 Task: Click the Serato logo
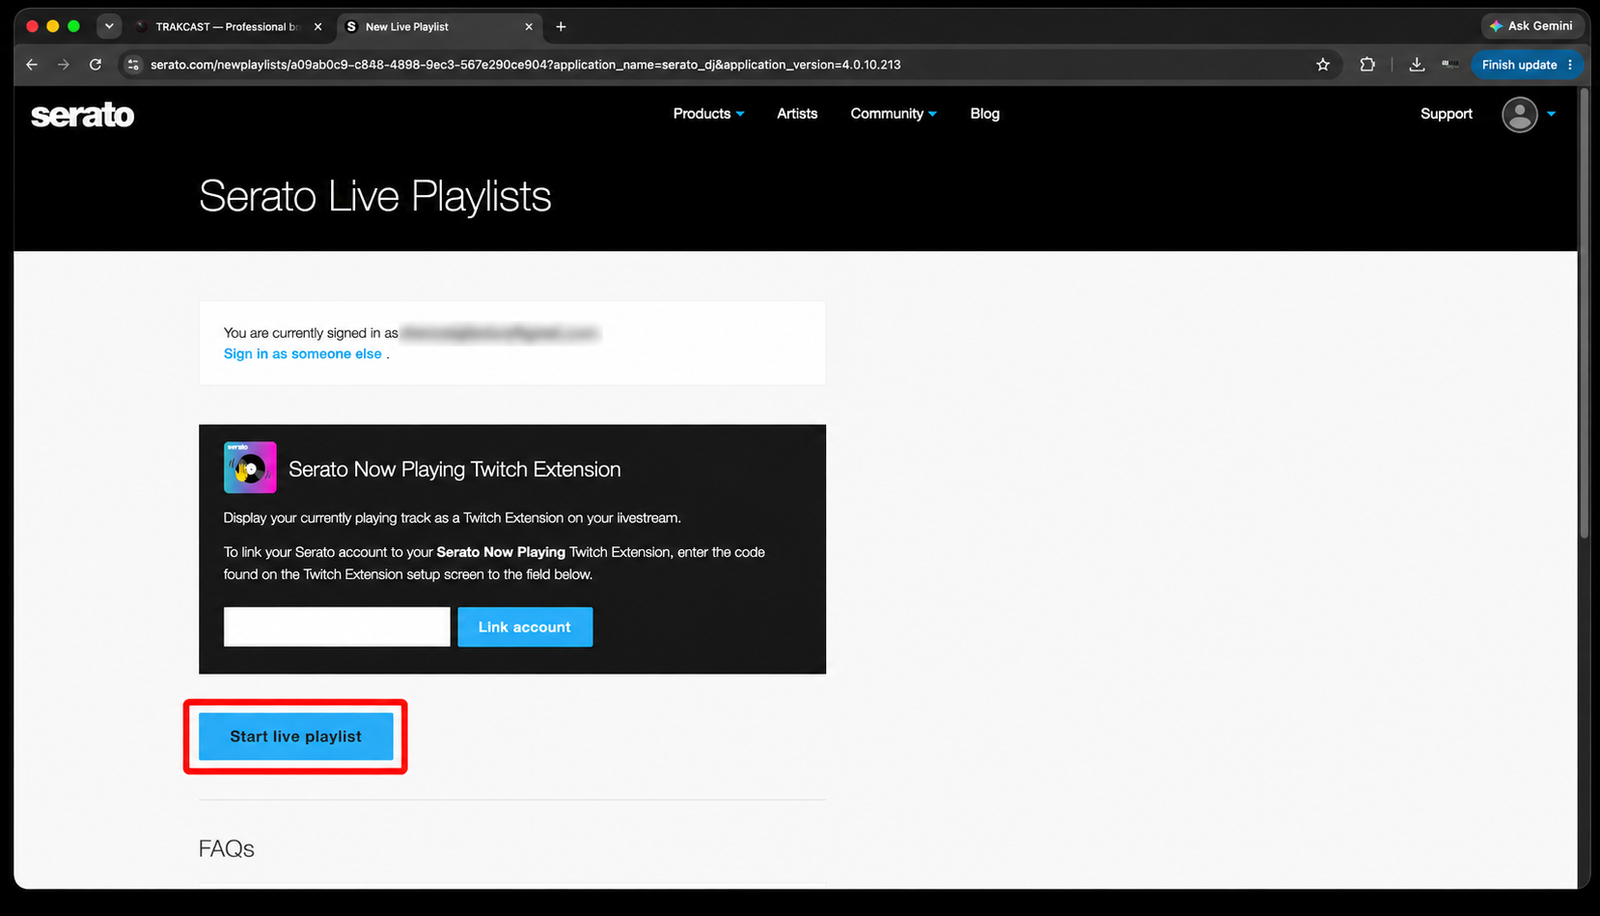(x=82, y=115)
